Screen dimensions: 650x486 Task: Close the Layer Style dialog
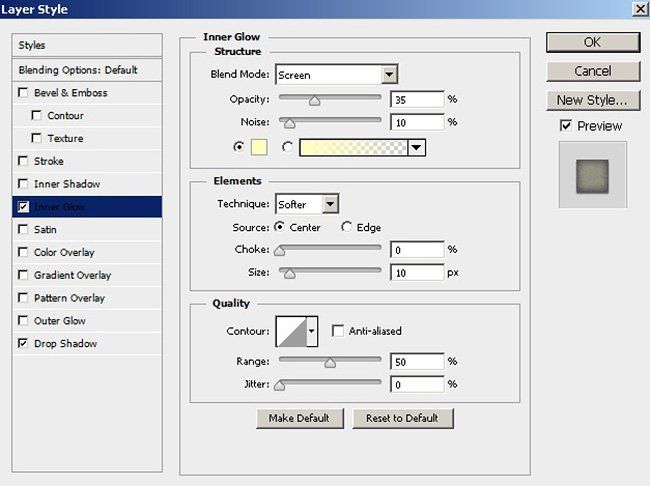[x=640, y=9]
